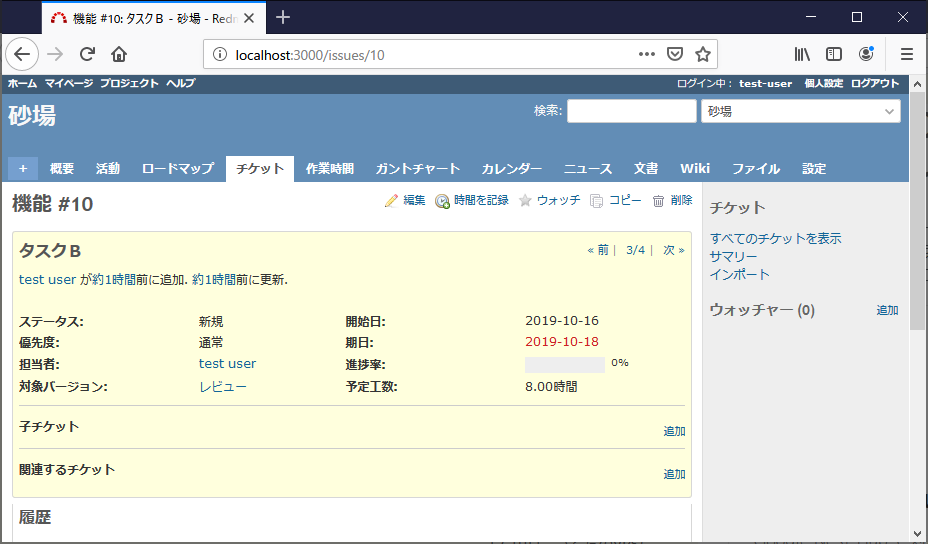Expand the 砂場 project jump dropdown
928x544 pixels.
tap(801, 111)
